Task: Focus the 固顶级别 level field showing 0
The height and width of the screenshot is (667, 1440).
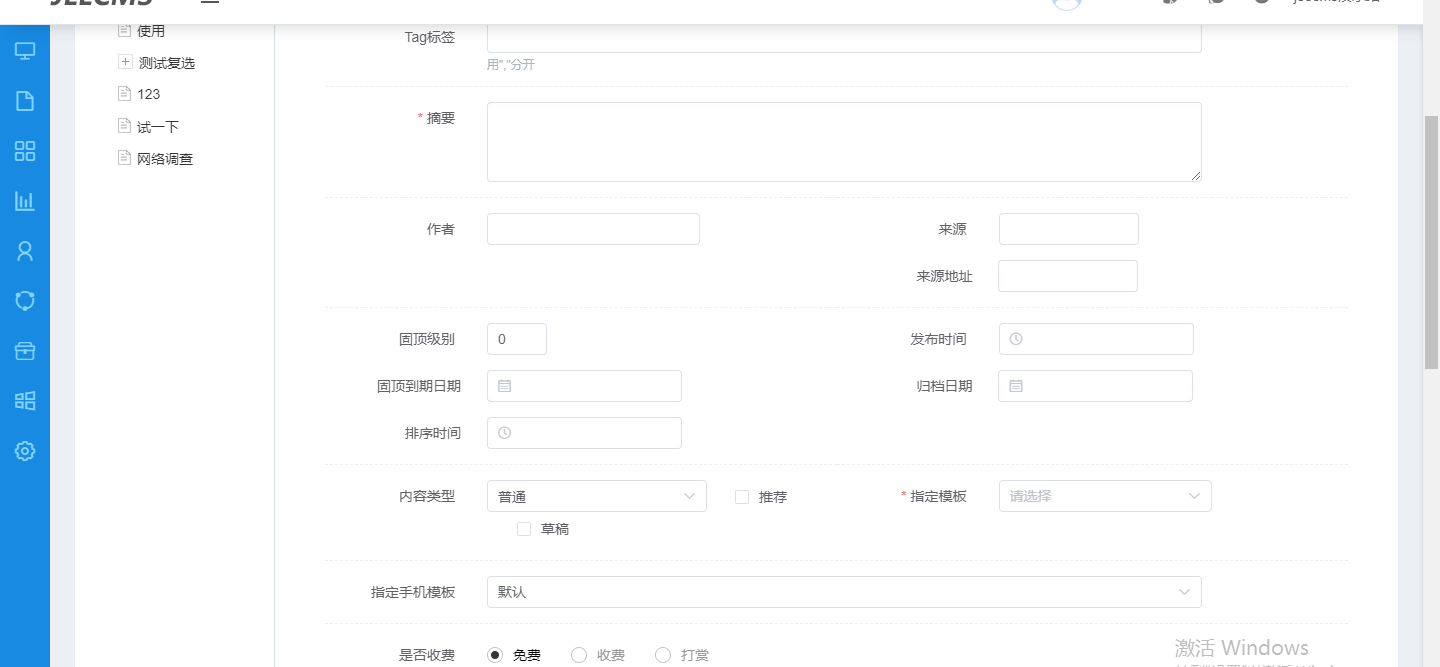Action: pos(517,339)
